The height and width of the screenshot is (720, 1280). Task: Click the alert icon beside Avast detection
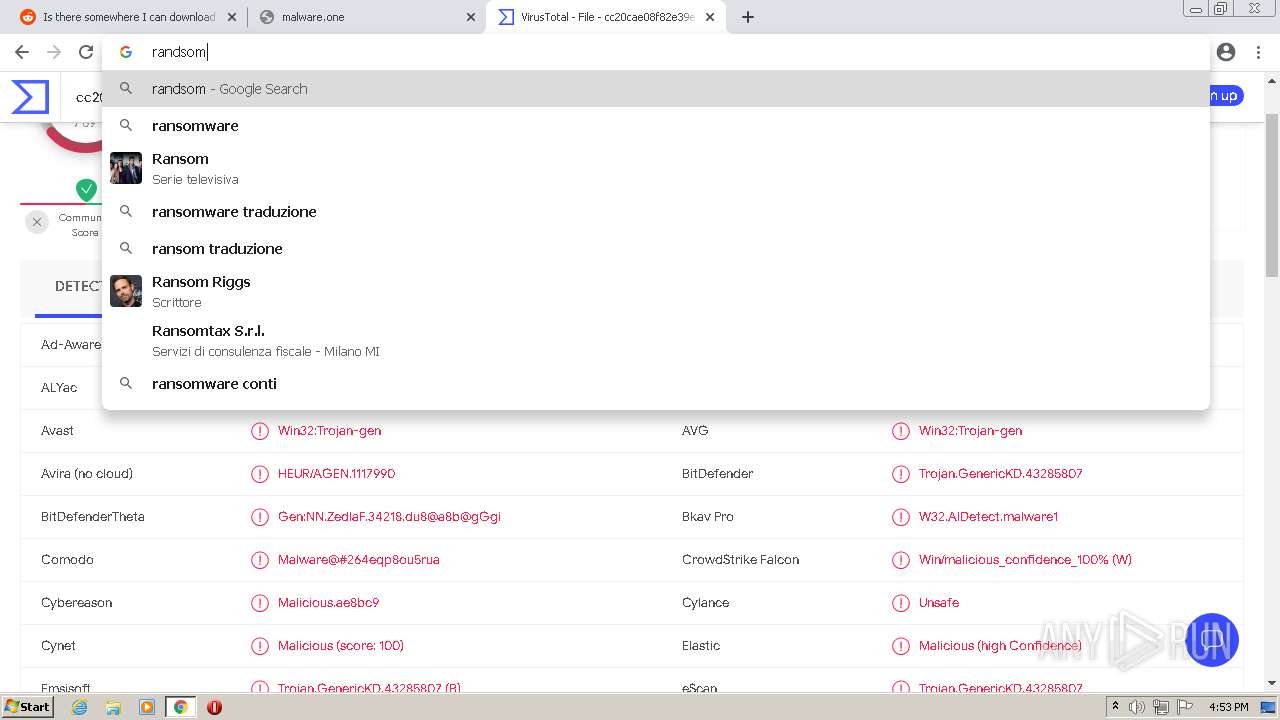260,431
